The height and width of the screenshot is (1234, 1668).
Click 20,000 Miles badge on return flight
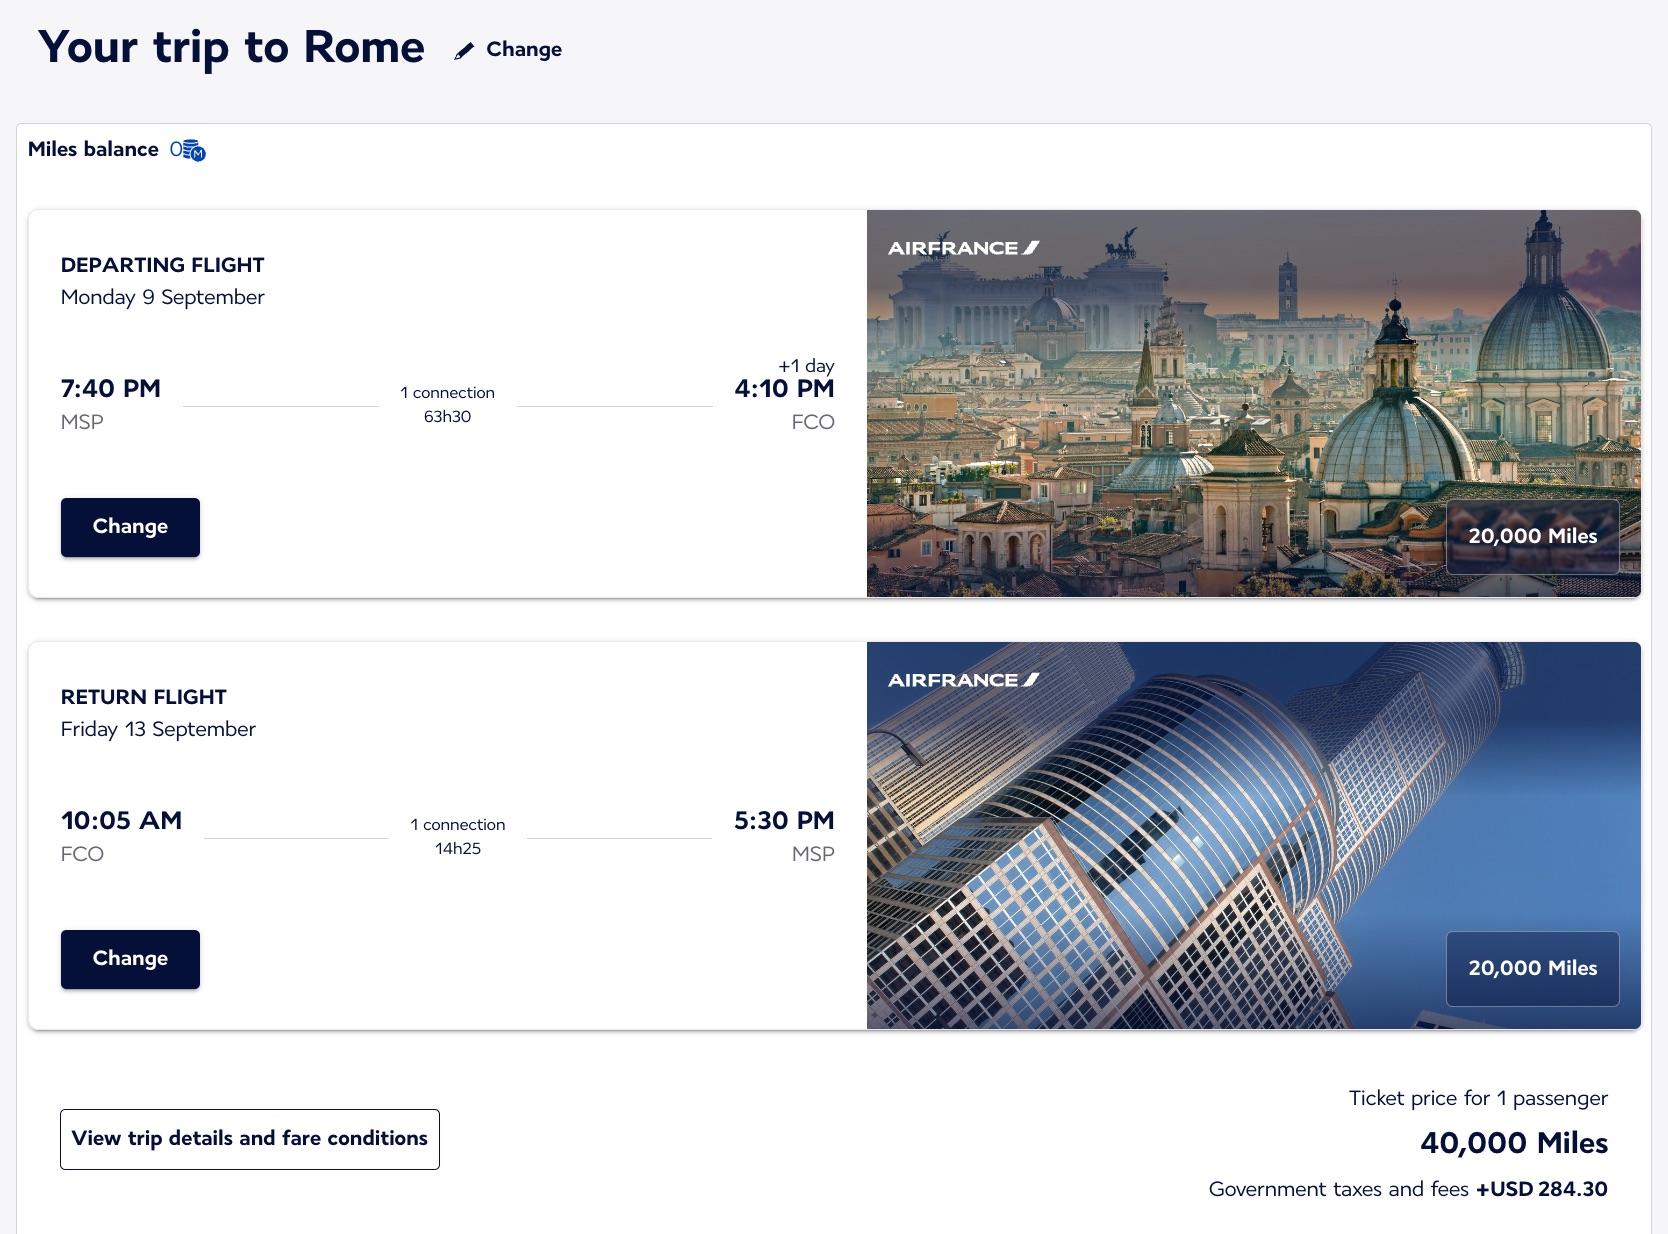click(1532, 969)
